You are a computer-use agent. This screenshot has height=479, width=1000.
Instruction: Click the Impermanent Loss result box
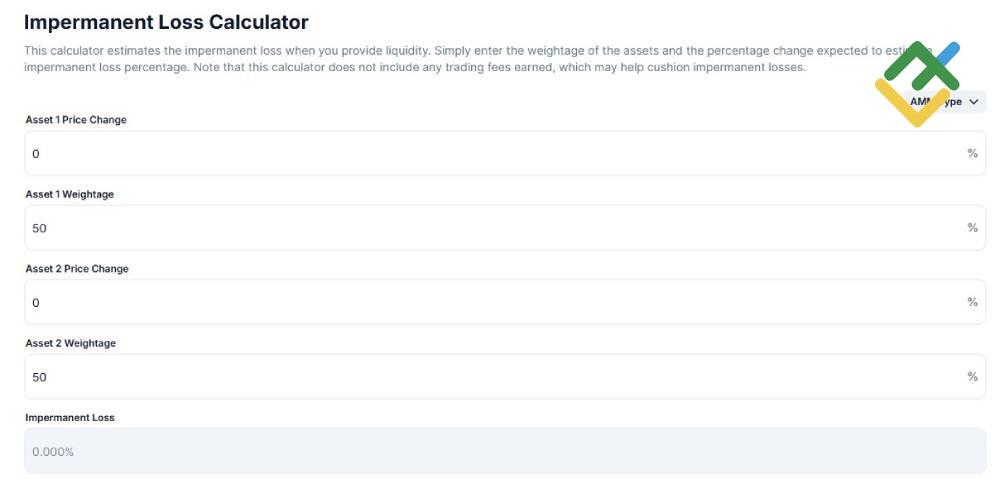(505, 451)
